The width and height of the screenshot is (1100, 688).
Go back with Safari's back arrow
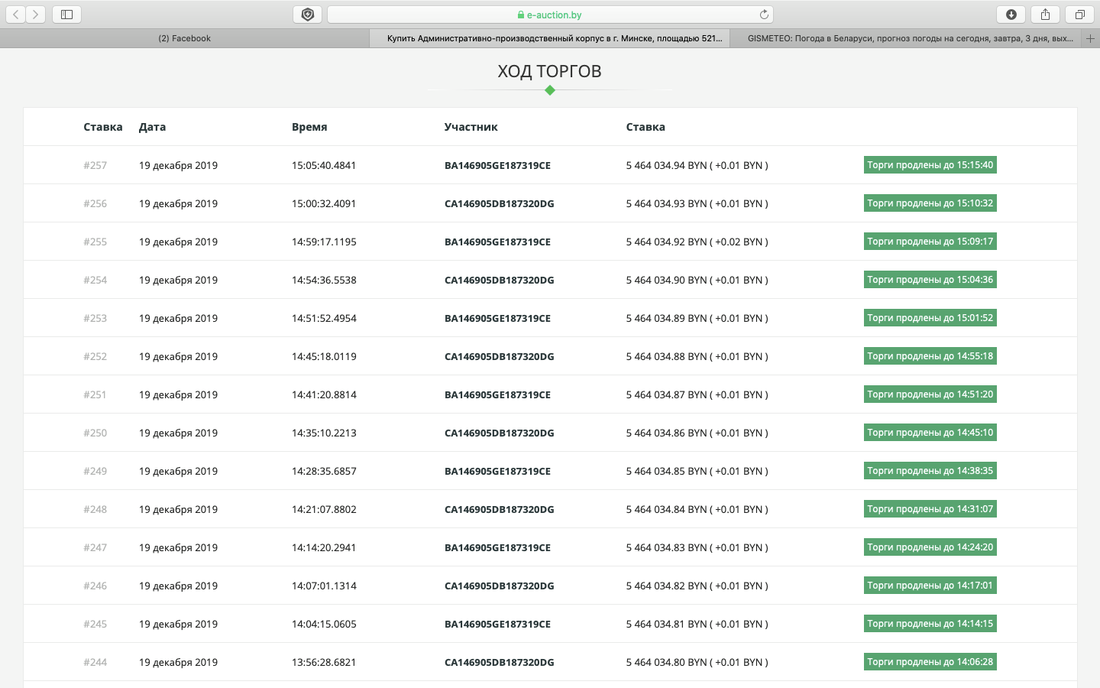15,14
